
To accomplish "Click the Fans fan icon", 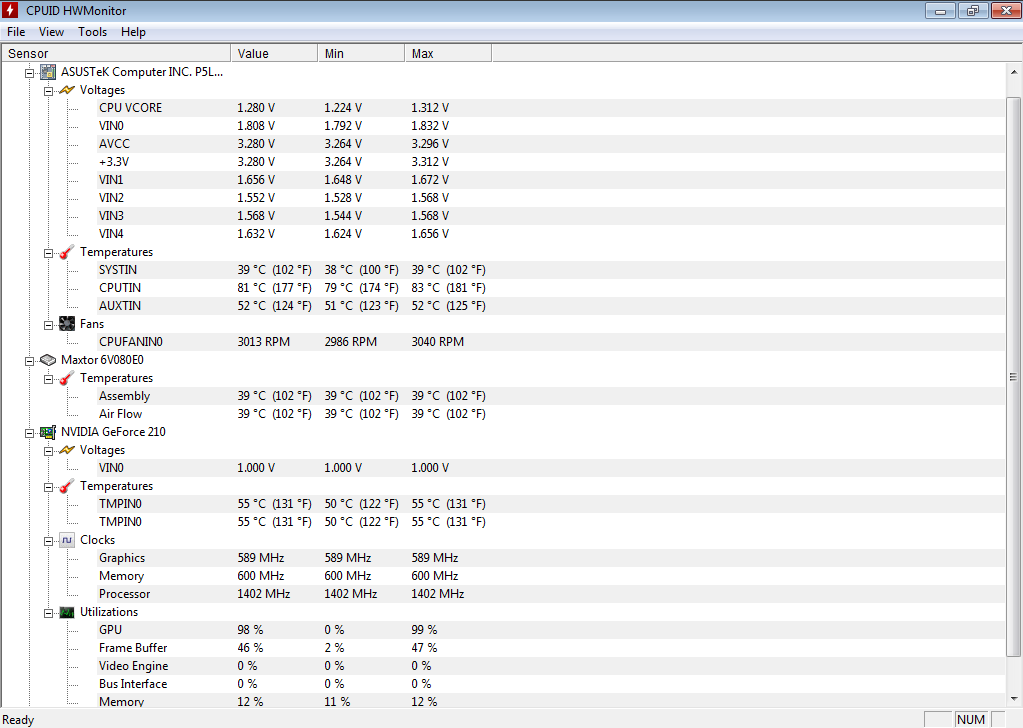I will click(x=67, y=324).
